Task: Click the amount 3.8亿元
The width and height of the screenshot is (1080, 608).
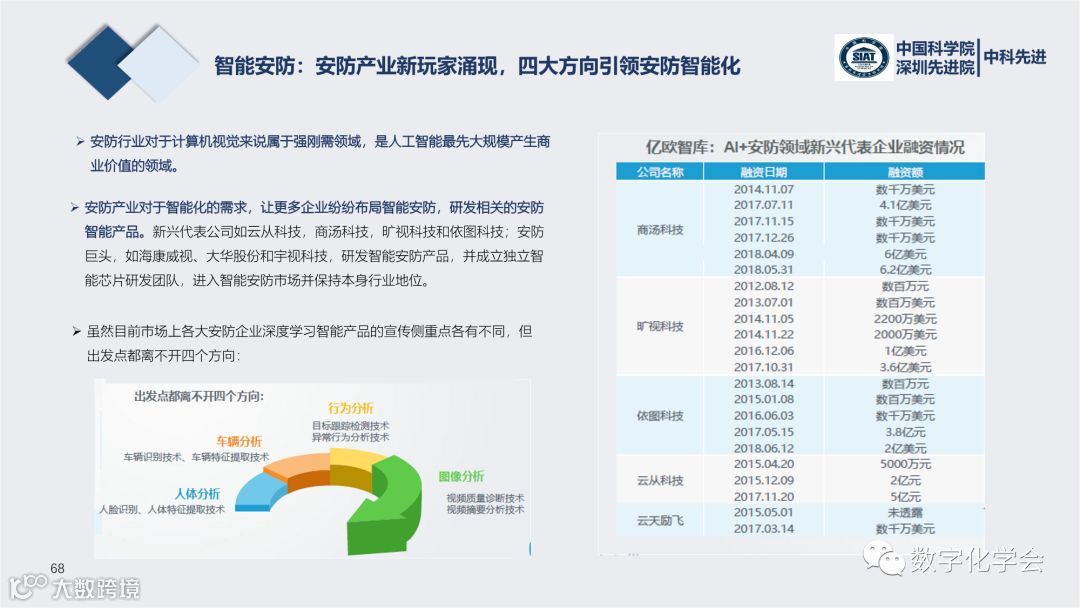Action: click(905, 432)
